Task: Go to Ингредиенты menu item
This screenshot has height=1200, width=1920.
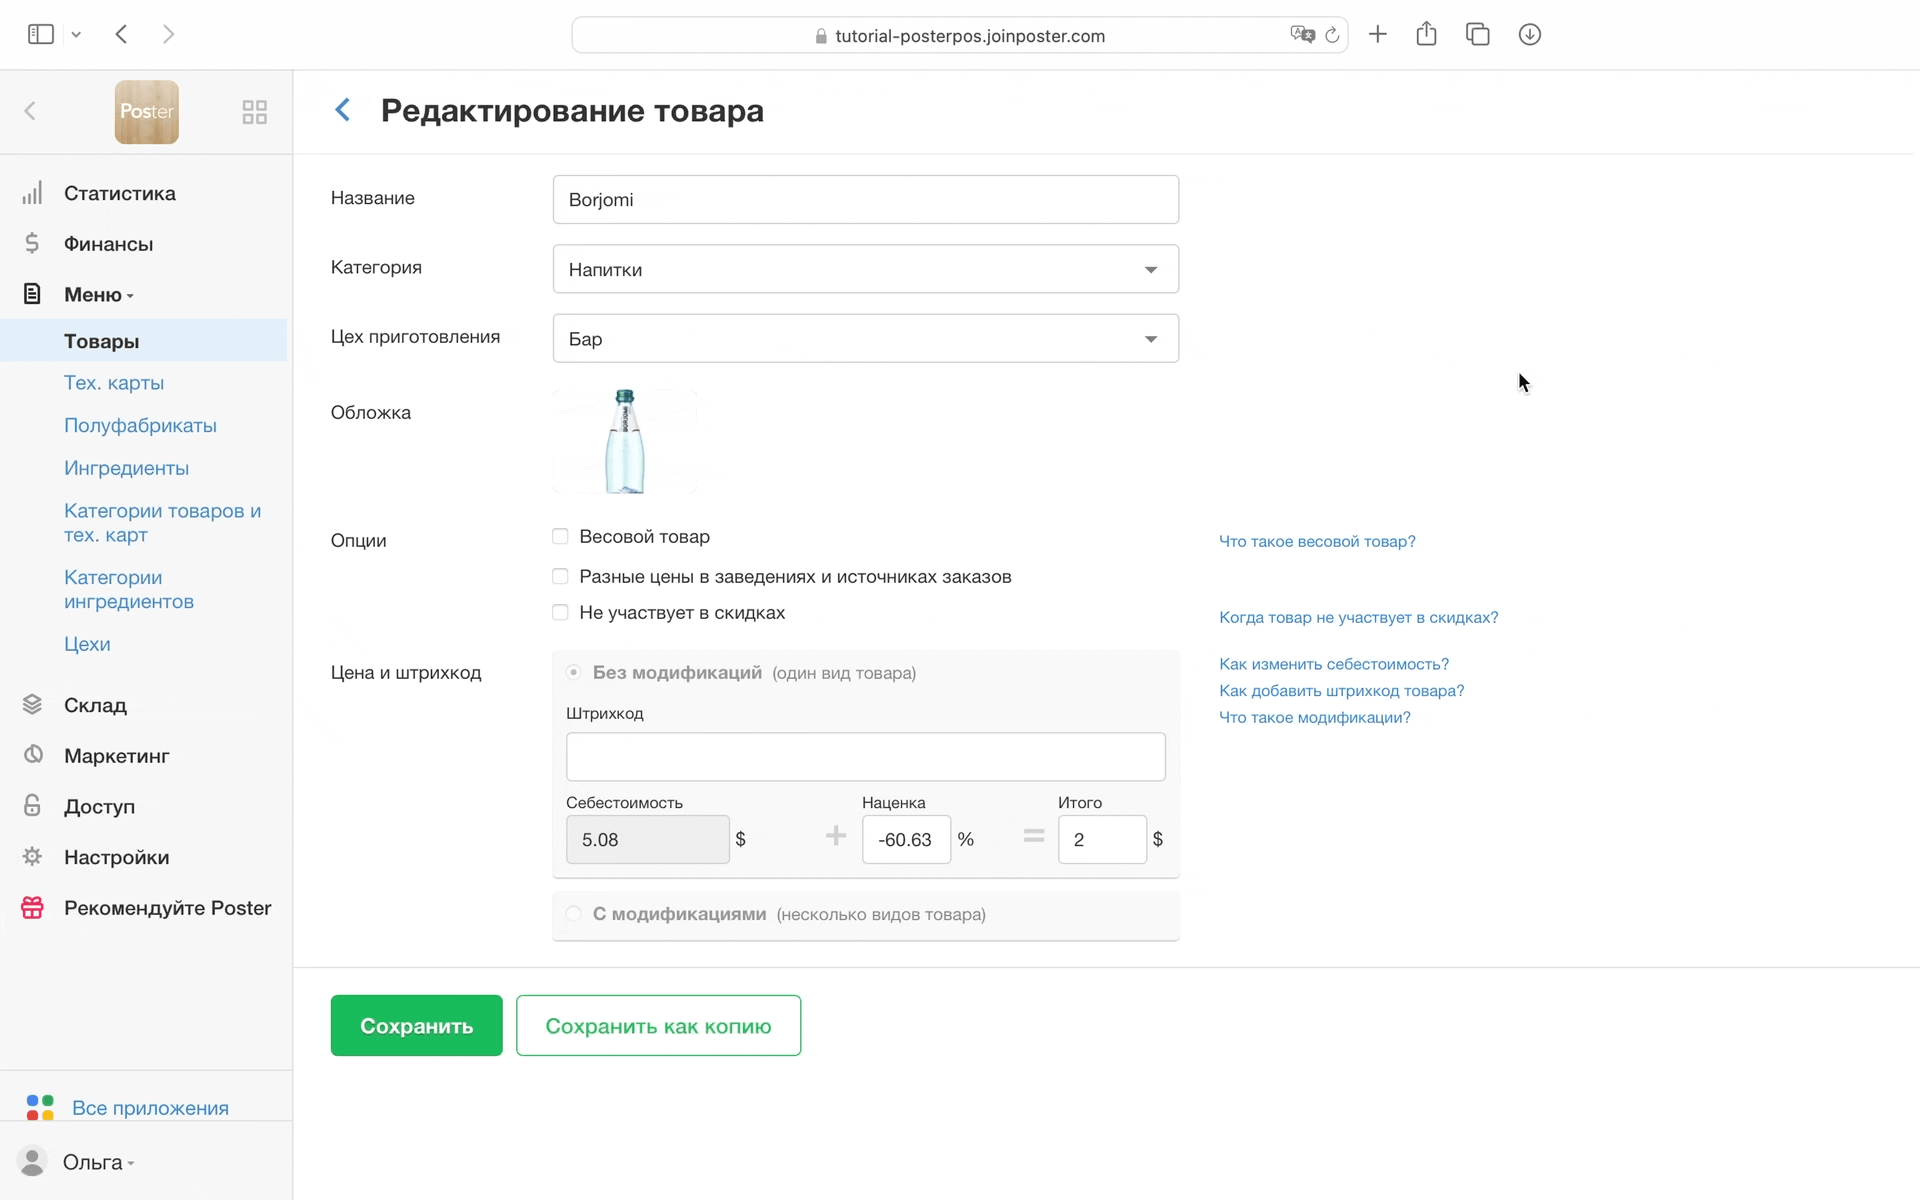Action: [126, 468]
